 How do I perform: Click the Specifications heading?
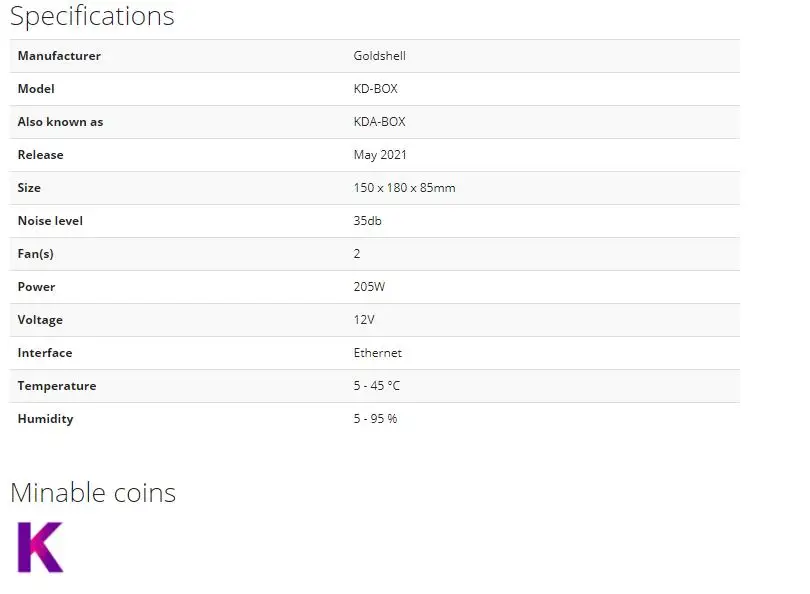(92, 16)
